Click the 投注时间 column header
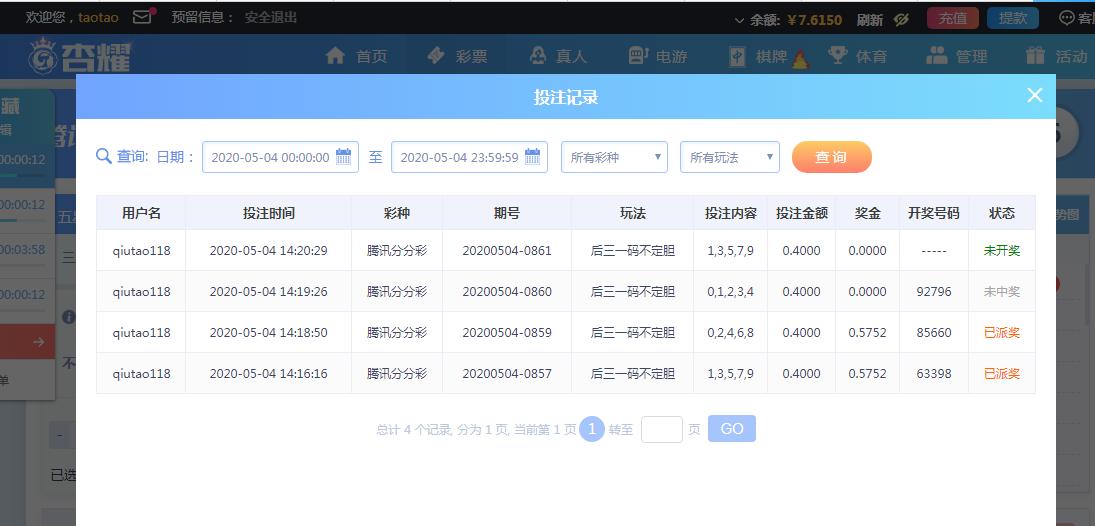Viewport: 1095px width, 526px height. [x=269, y=213]
